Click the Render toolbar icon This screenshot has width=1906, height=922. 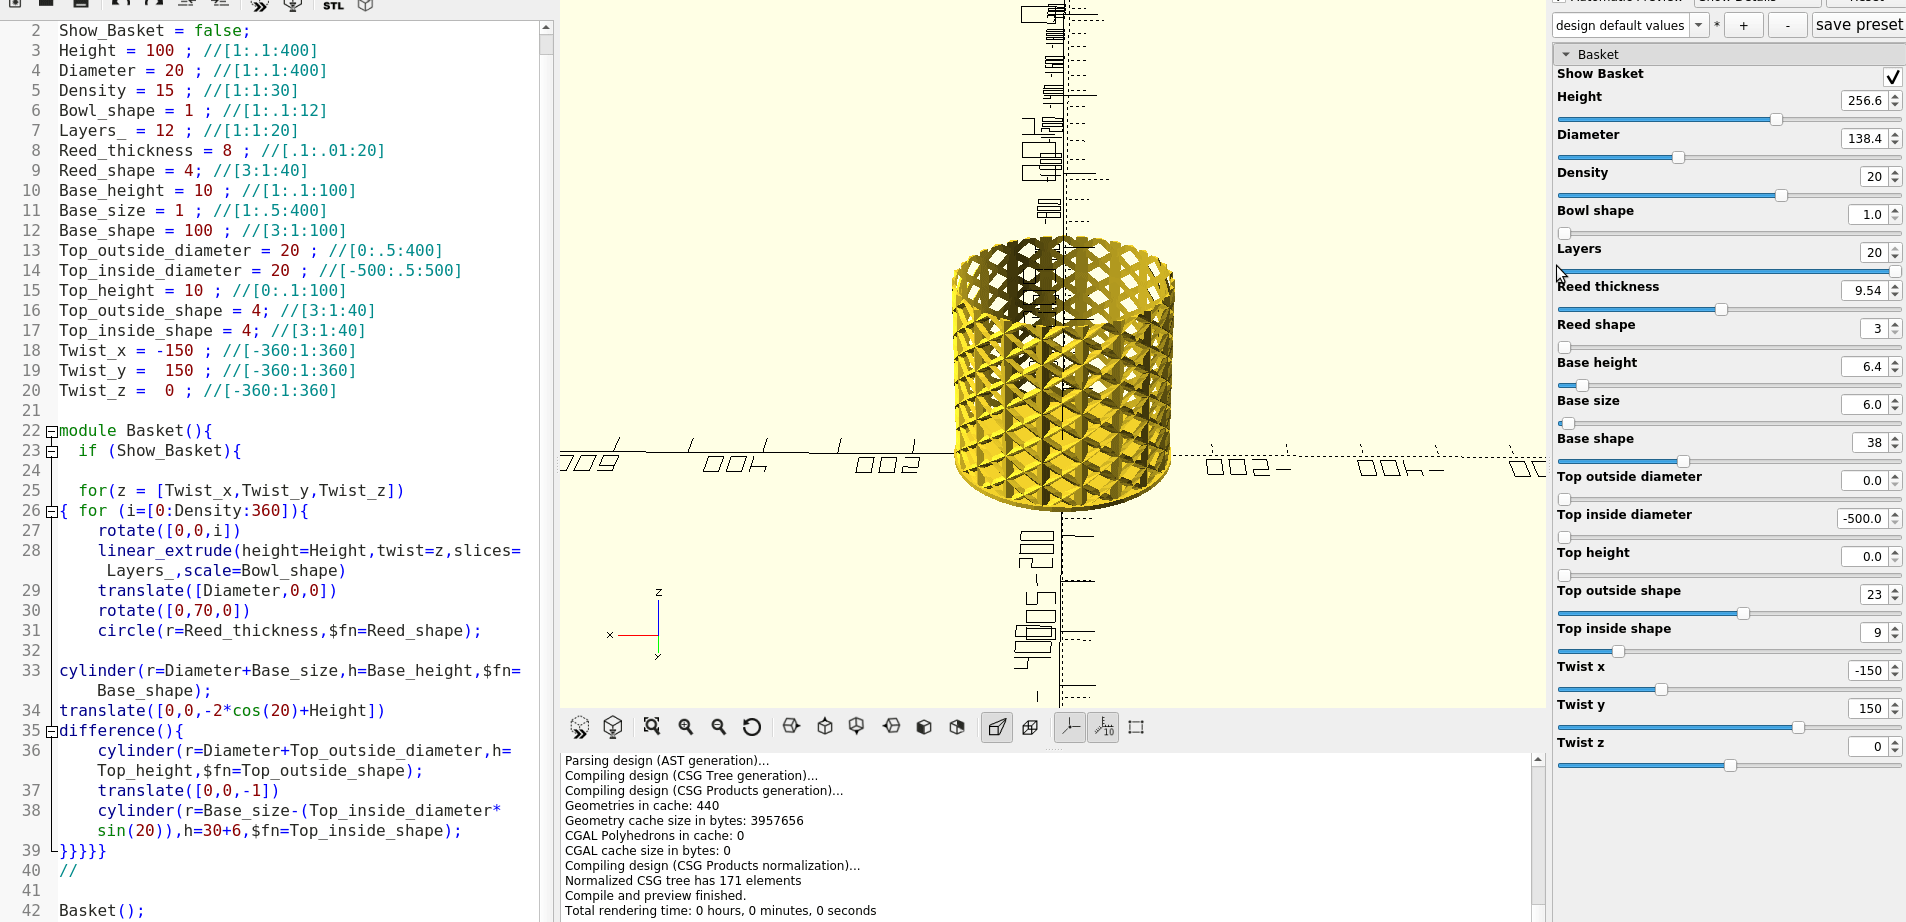pyautogui.click(x=613, y=727)
